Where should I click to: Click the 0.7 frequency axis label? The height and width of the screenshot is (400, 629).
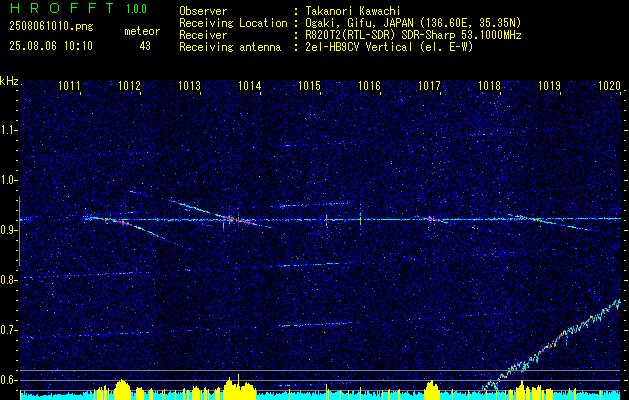8,330
